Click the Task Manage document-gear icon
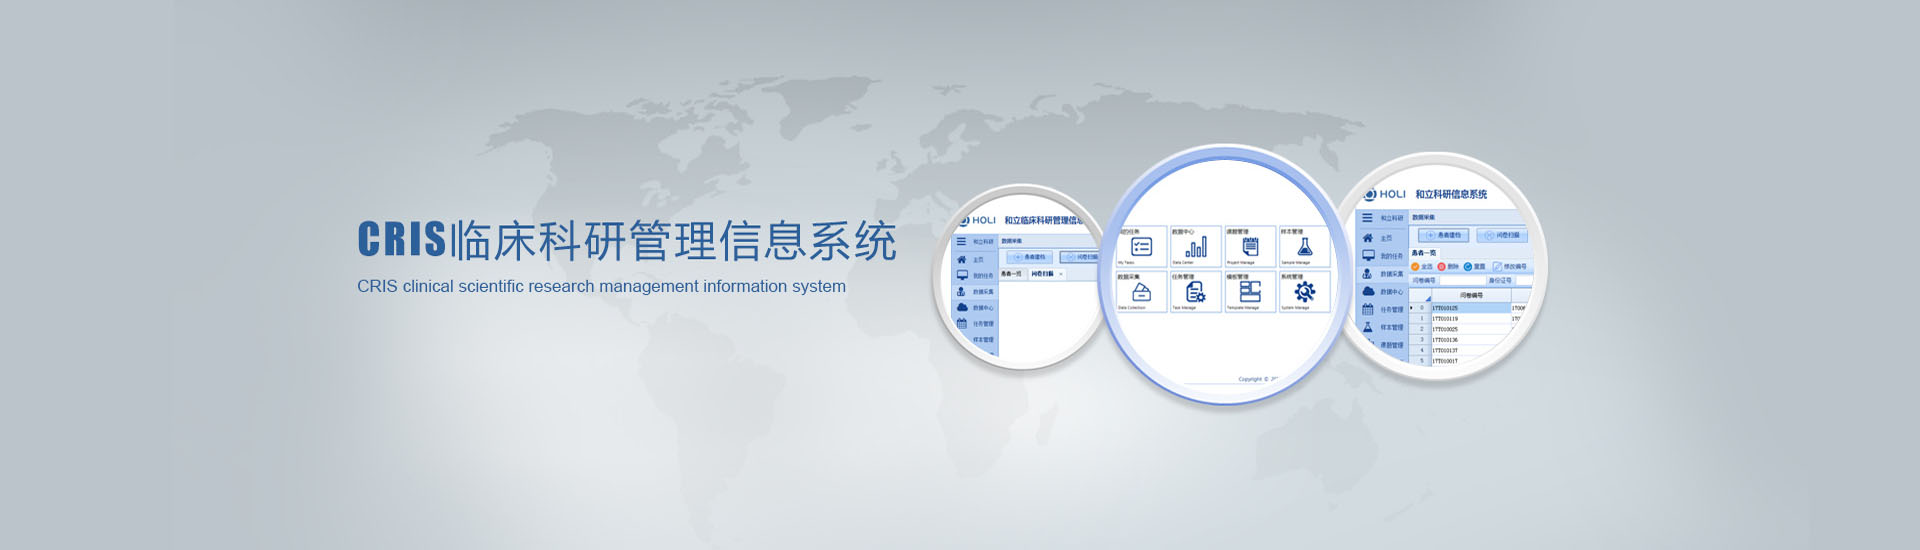The image size is (1920, 550). pyautogui.click(x=1196, y=292)
